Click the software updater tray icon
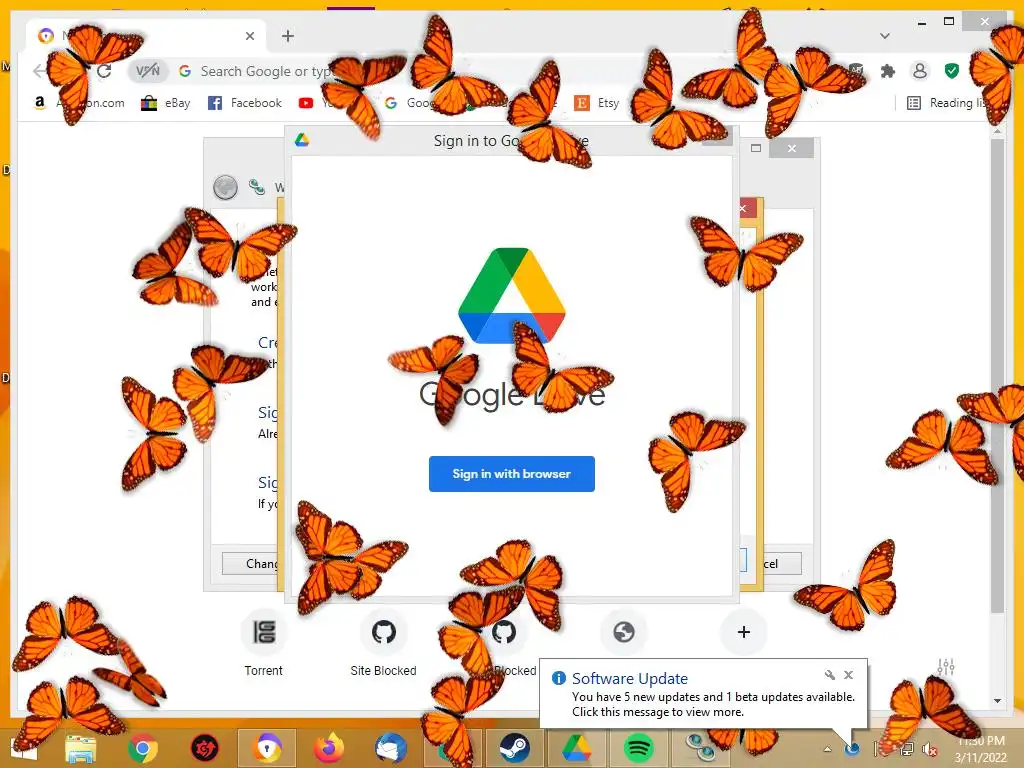Image resolution: width=1024 pixels, height=768 pixels. [852, 749]
